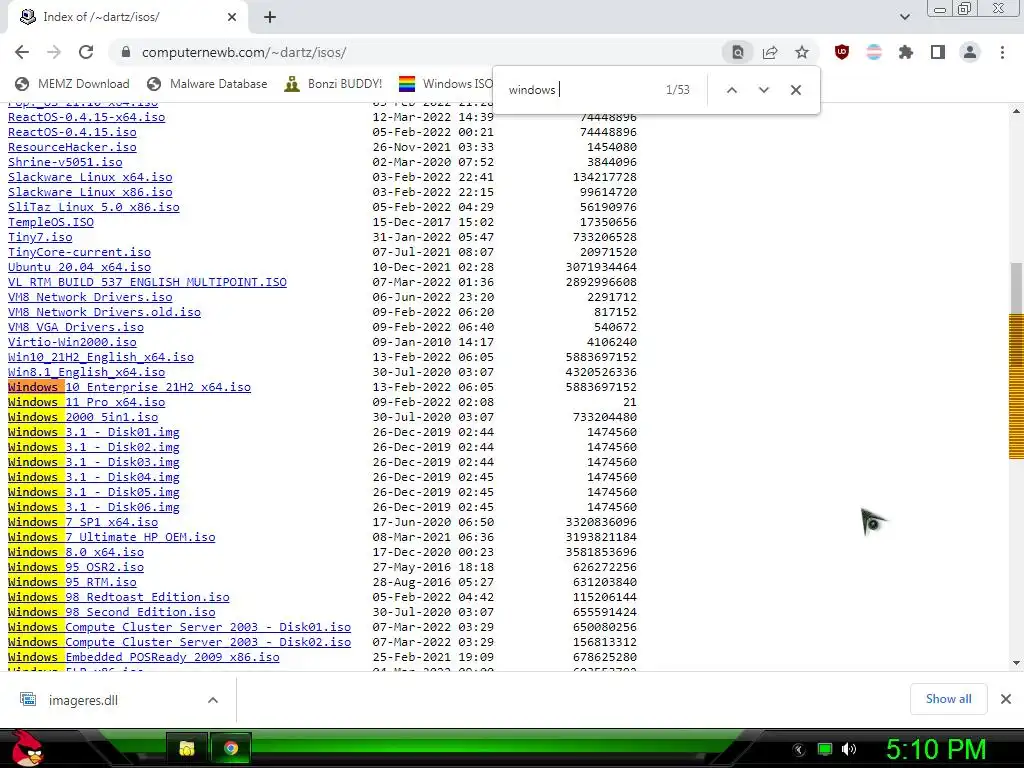Close the find bar
Viewport: 1024px width, 768px height.
coord(795,90)
